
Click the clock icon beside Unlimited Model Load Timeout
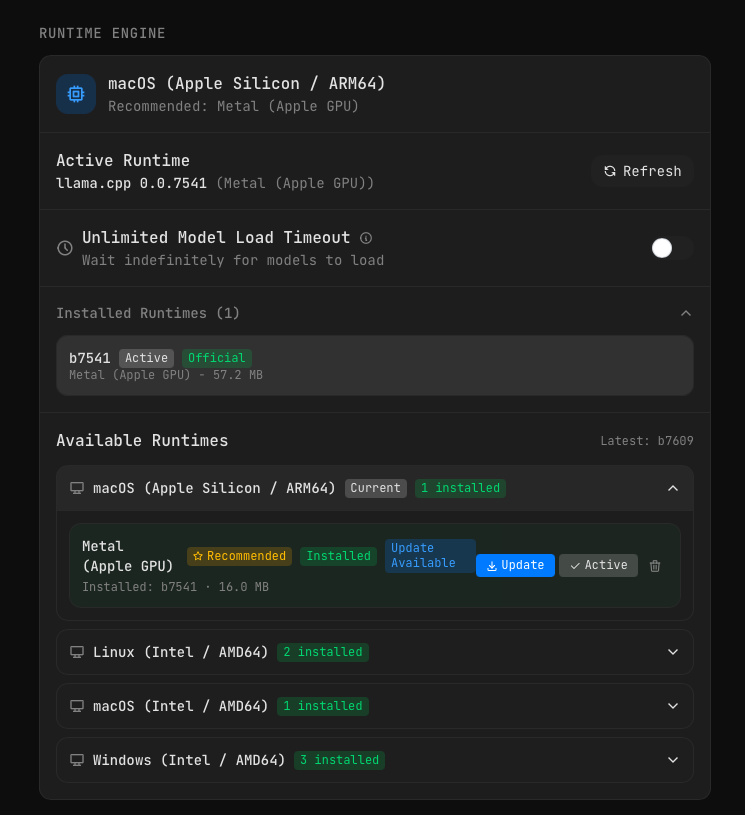63,248
